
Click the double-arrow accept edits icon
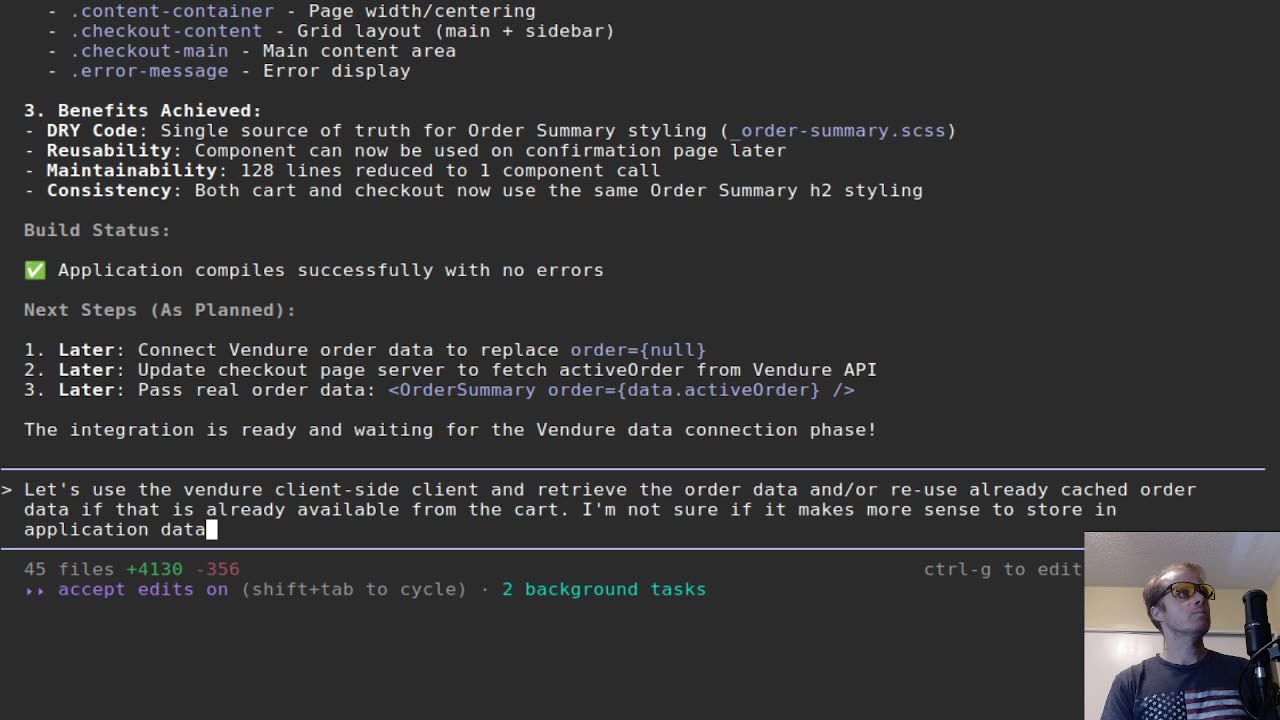(35, 590)
